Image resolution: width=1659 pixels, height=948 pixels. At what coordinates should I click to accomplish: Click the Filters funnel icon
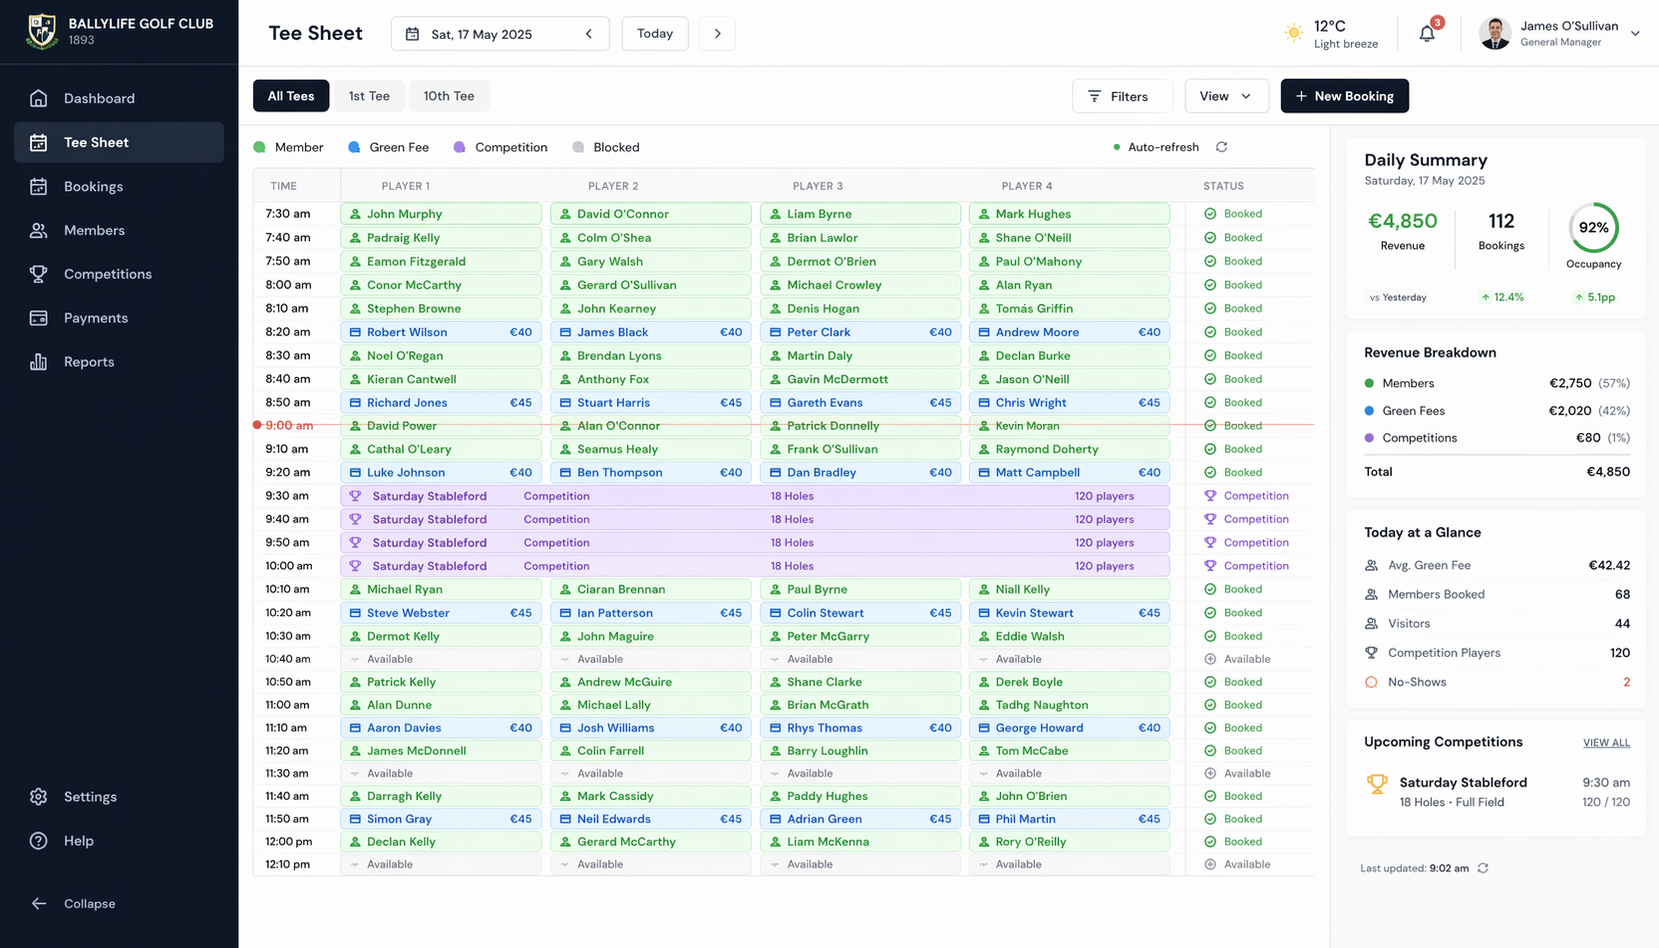click(x=1095, y=96)
